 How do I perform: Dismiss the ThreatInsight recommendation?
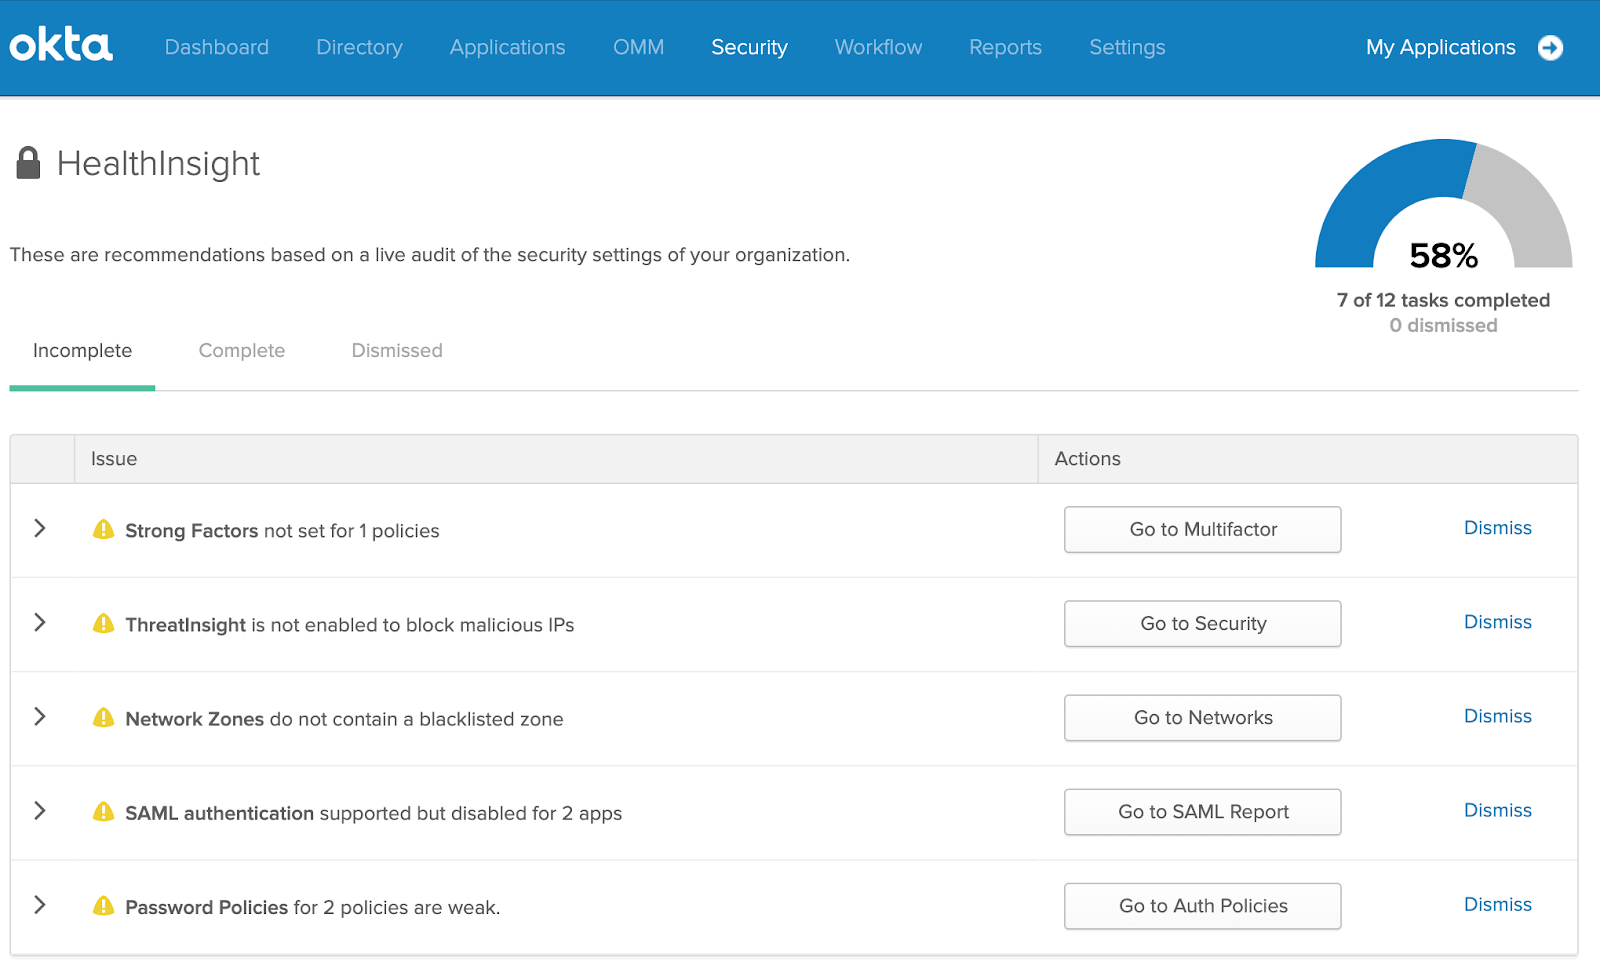1497,622
